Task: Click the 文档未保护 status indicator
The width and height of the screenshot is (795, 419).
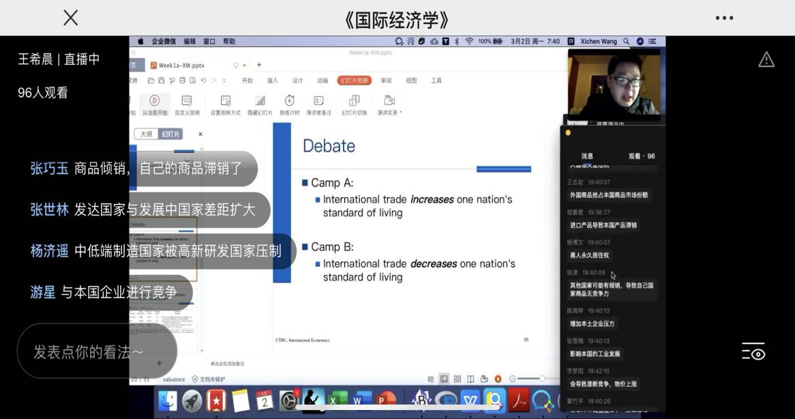Action: click(x=211, y=380)
